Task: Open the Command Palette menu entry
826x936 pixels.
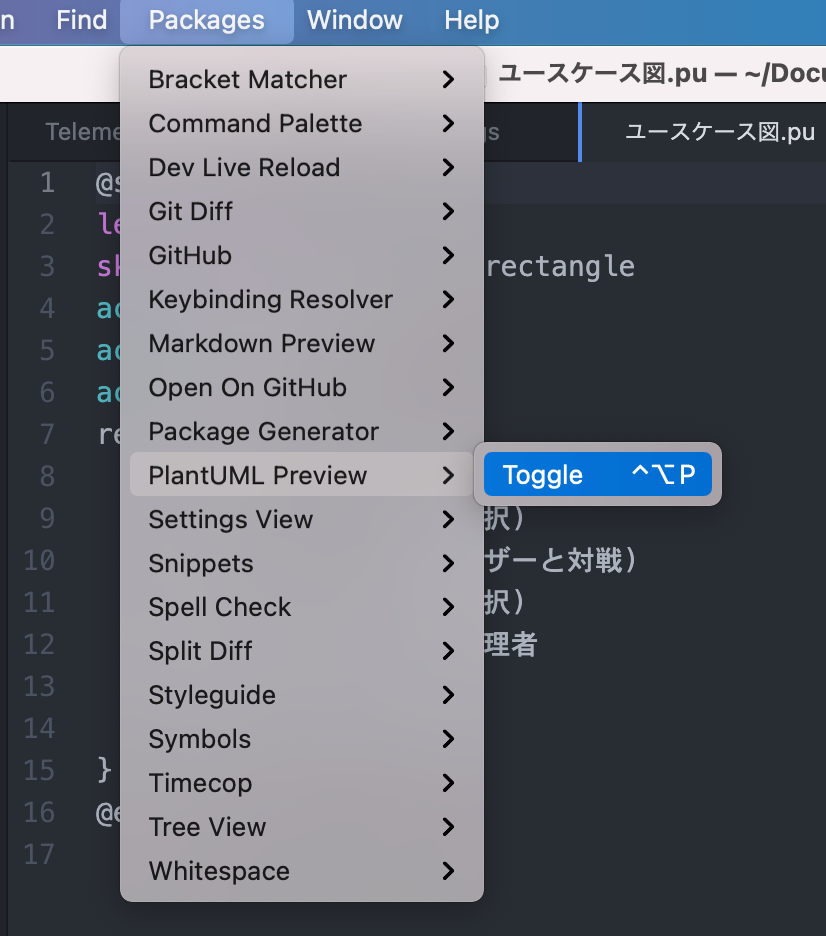Action: 254,123
